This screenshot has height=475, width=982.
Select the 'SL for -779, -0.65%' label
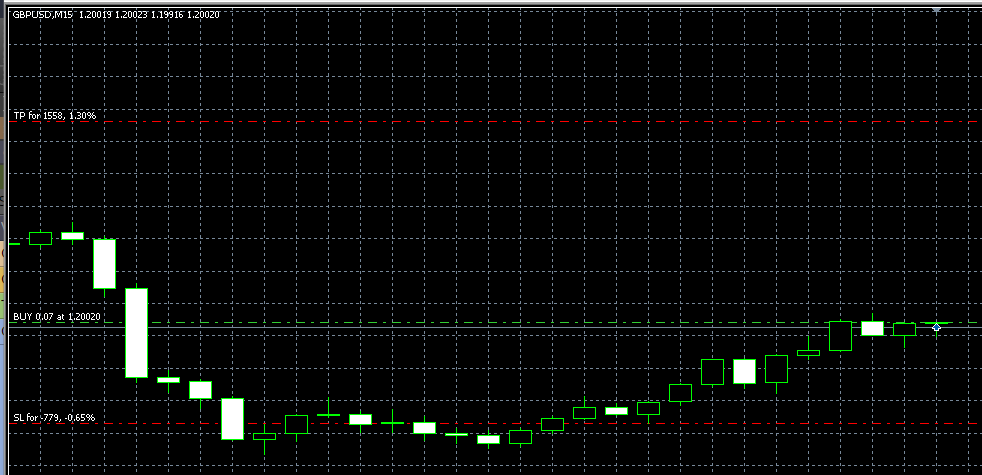click(54, 417)
